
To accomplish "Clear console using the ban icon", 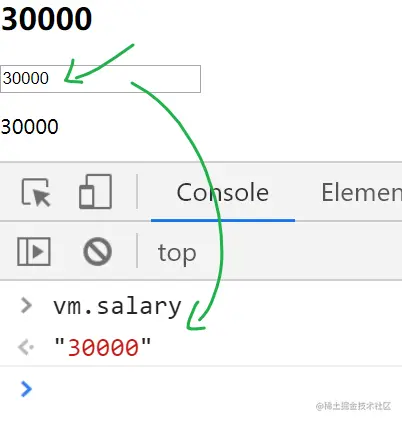I will pyautogui.click(x=97, y=251).
